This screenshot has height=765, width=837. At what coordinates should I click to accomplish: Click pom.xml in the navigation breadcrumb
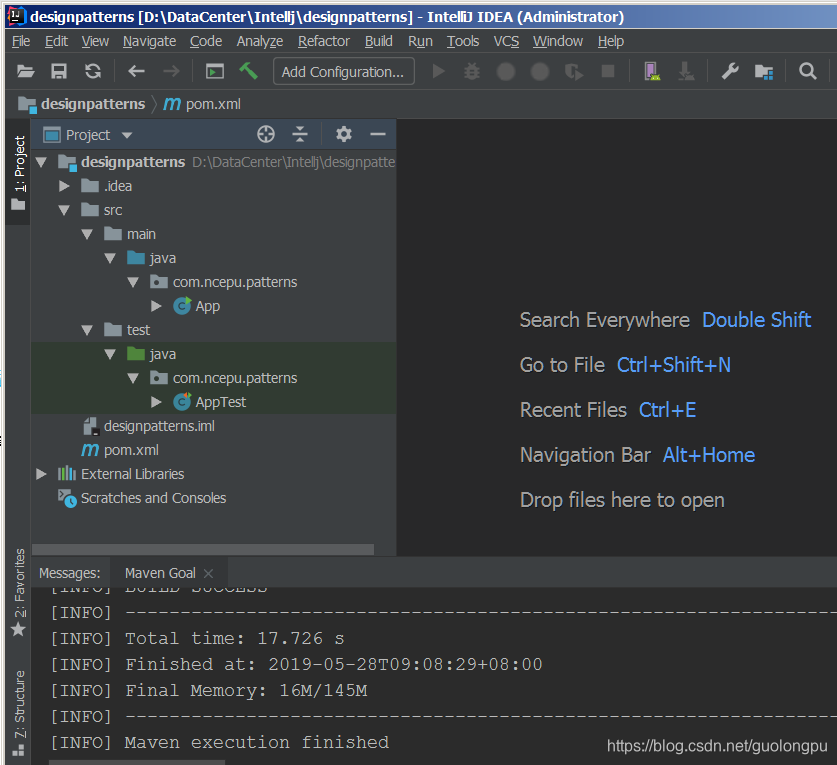point(213,104)
